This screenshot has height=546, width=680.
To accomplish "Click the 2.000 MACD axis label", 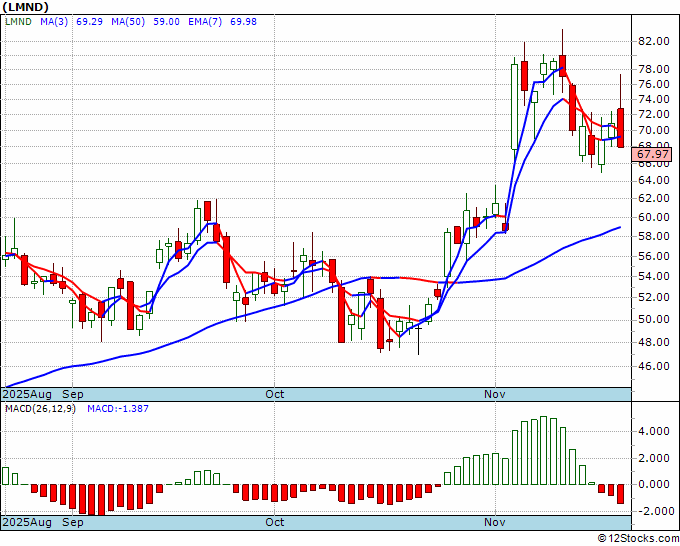I will coord(654,458).
